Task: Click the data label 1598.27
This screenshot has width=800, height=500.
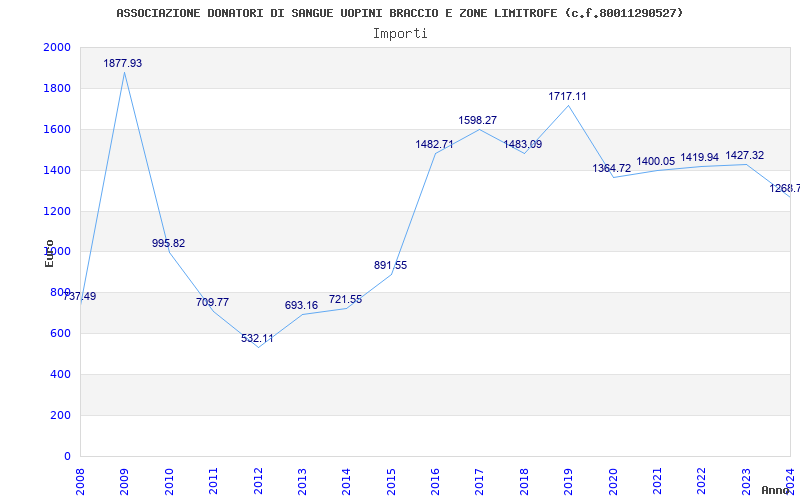Action: tap(478, 120)
